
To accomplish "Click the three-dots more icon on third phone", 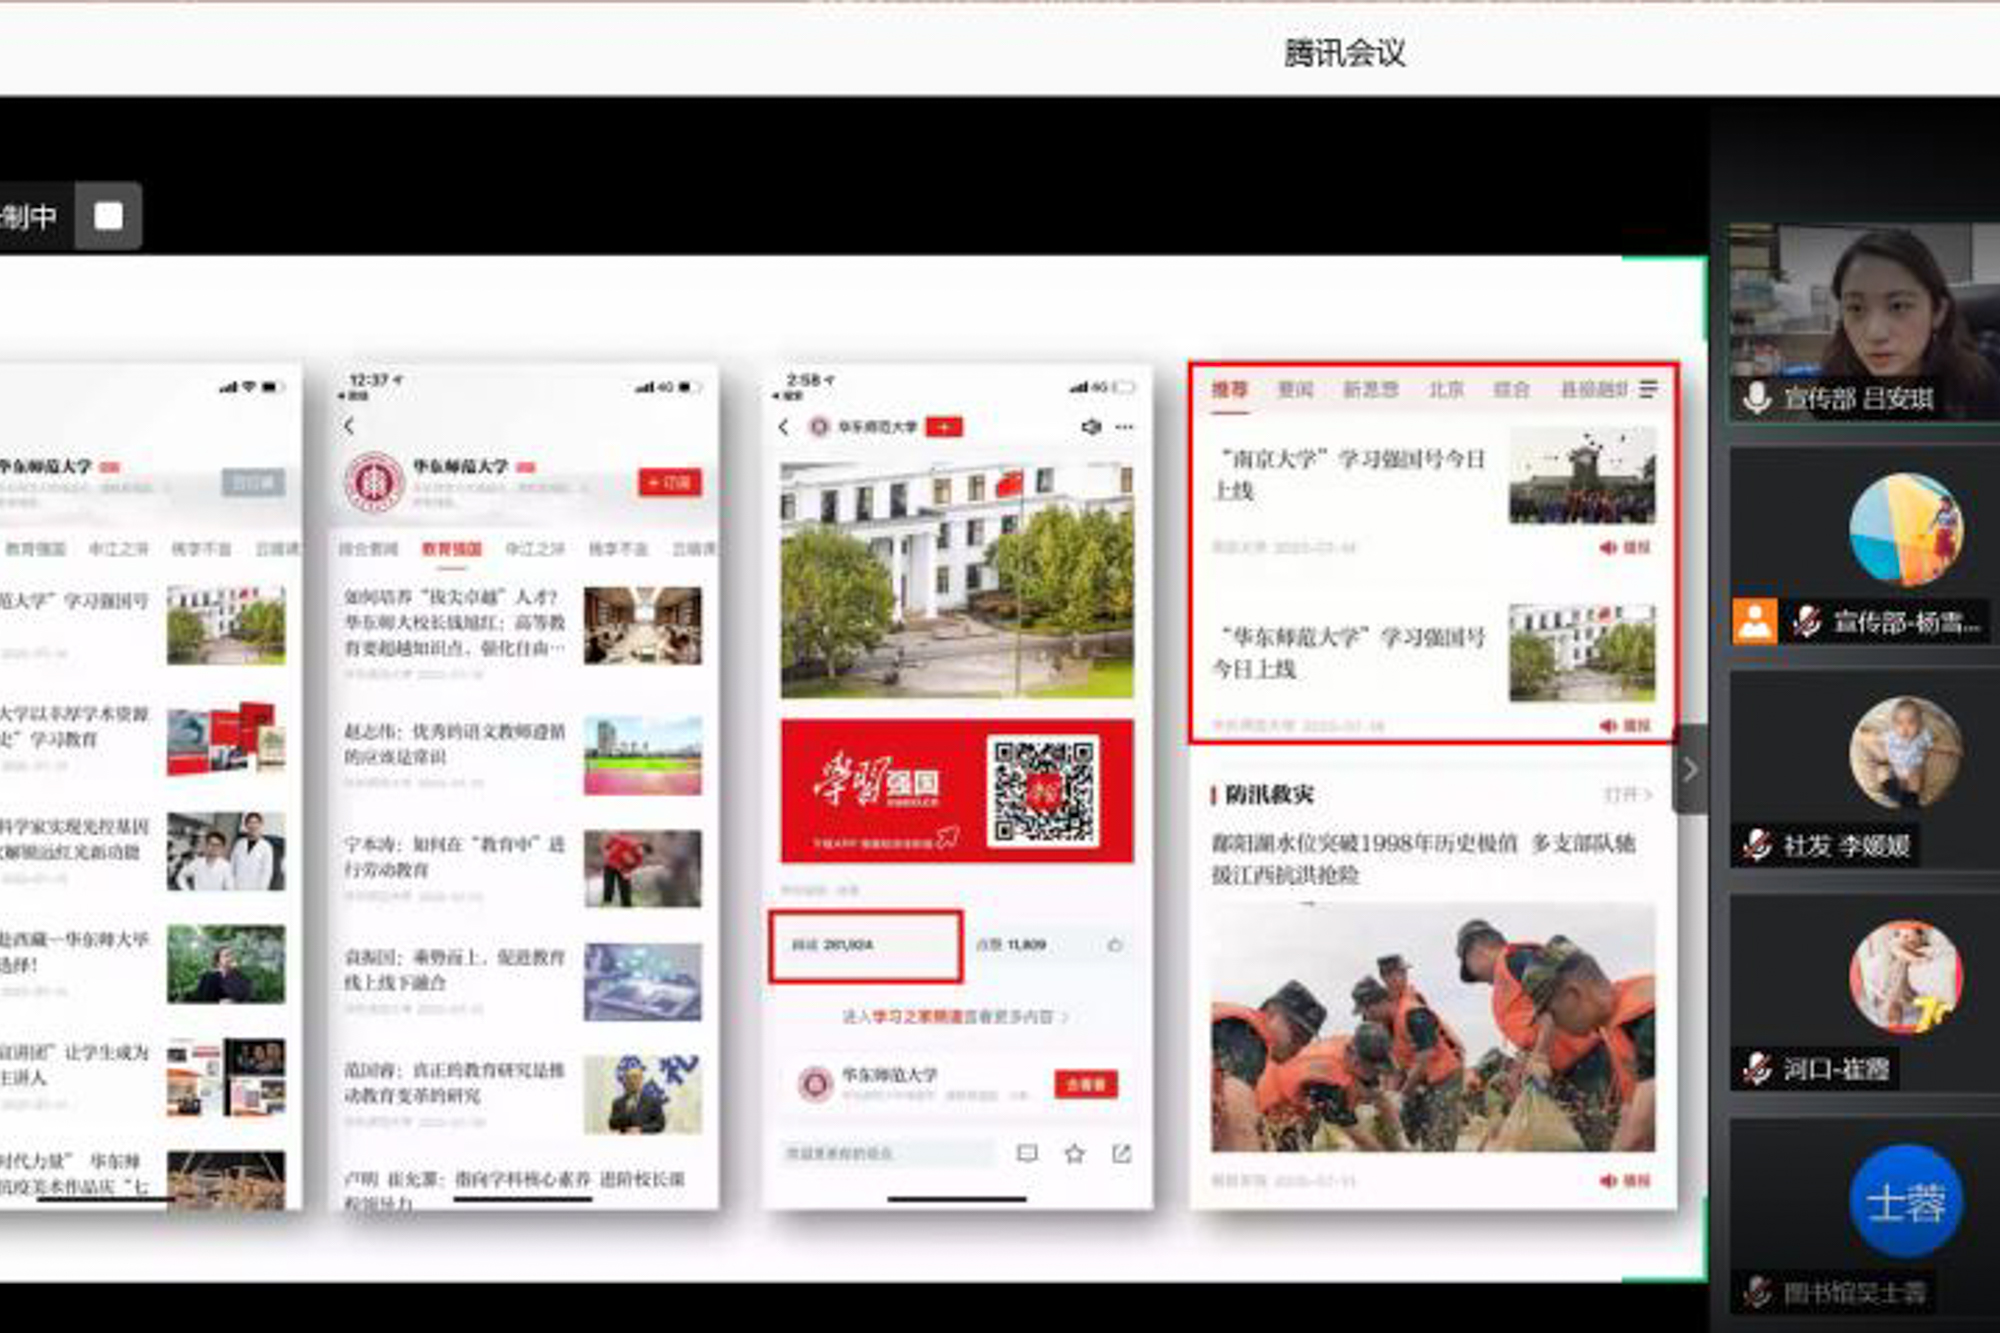I will 1125,427.
